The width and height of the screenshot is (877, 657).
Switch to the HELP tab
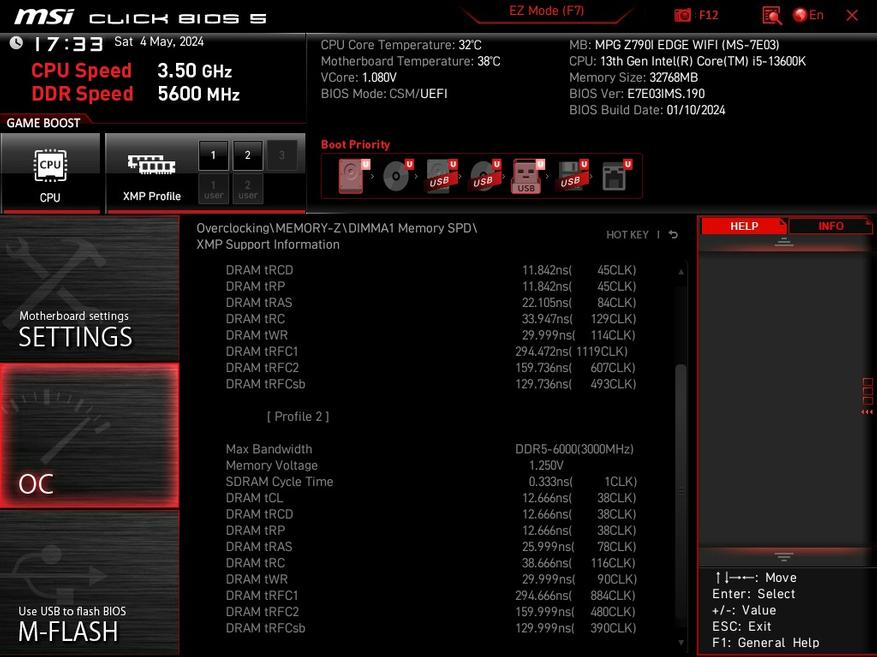[743, 226]
